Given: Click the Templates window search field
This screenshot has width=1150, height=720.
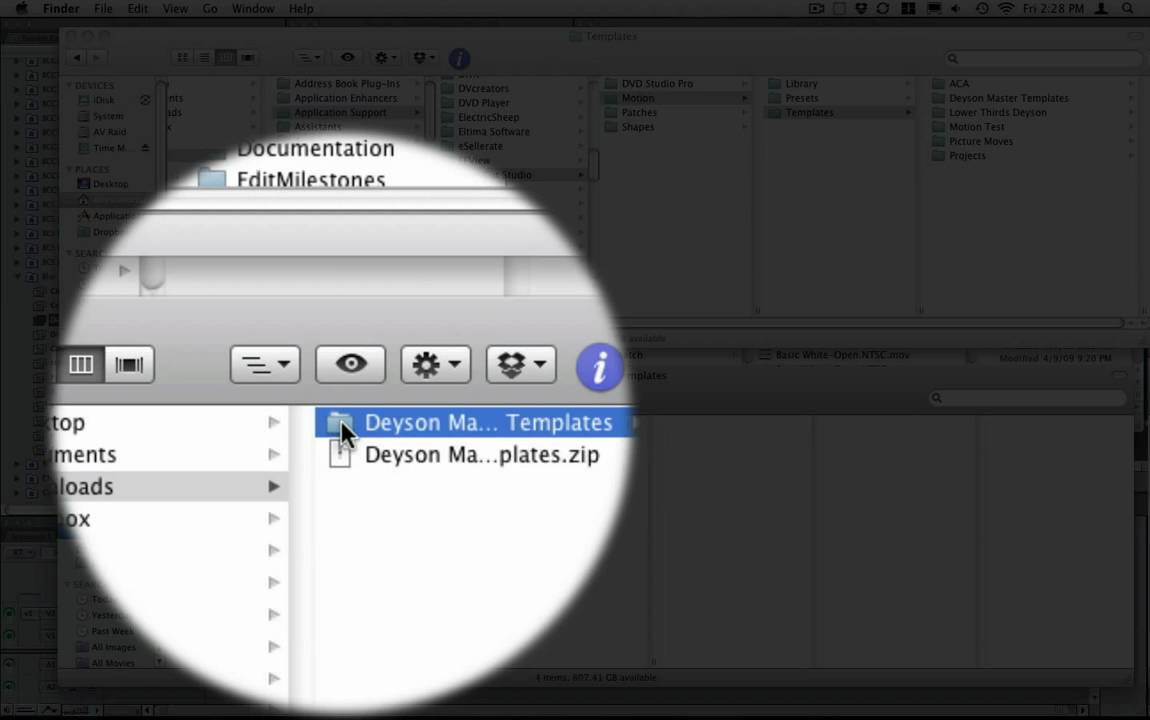Looking at the screenshot, I should [x=1043, y=58].
